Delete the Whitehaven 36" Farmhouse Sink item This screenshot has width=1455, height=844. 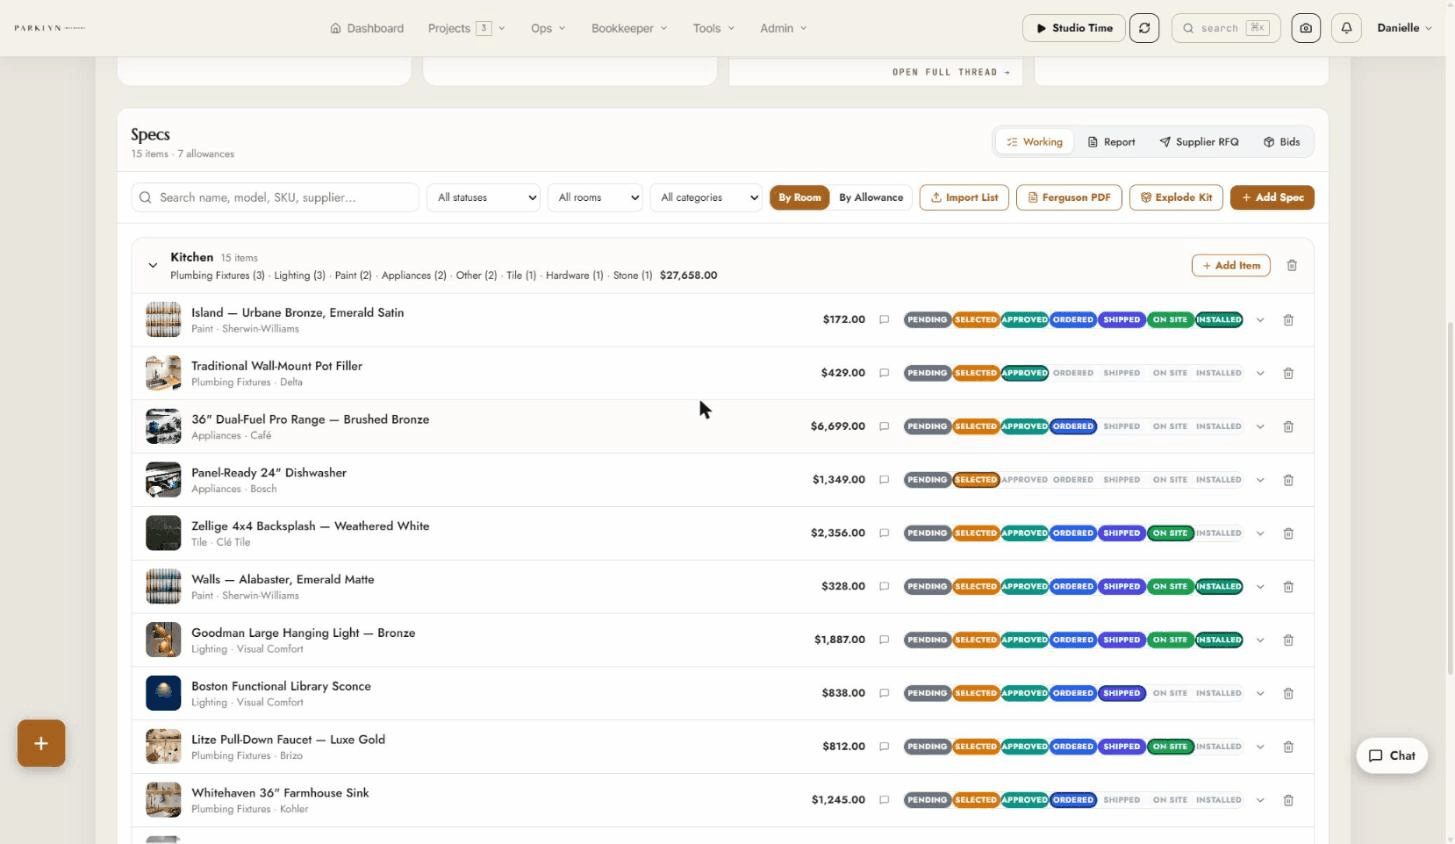coord(1288,800)
